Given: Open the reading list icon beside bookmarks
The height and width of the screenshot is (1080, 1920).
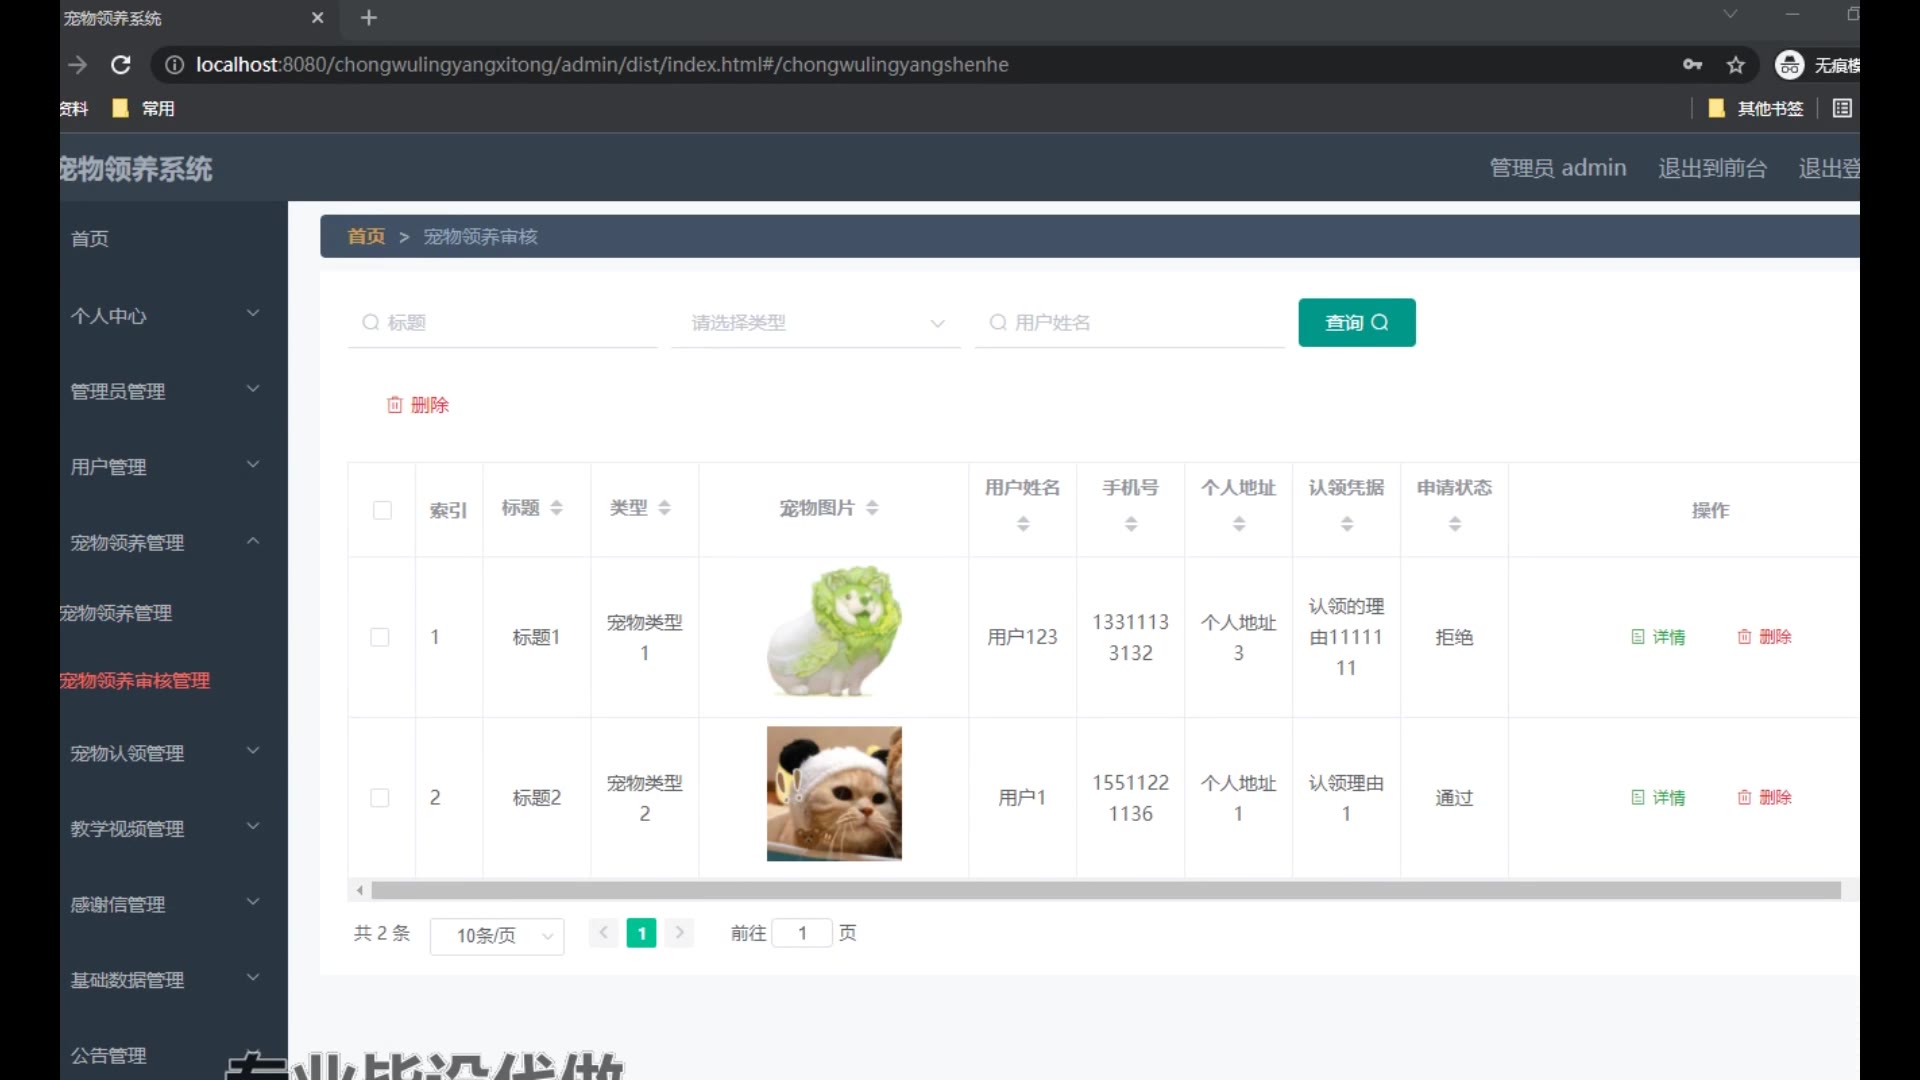Looking at the screenshot, I should pos(1842,108).
